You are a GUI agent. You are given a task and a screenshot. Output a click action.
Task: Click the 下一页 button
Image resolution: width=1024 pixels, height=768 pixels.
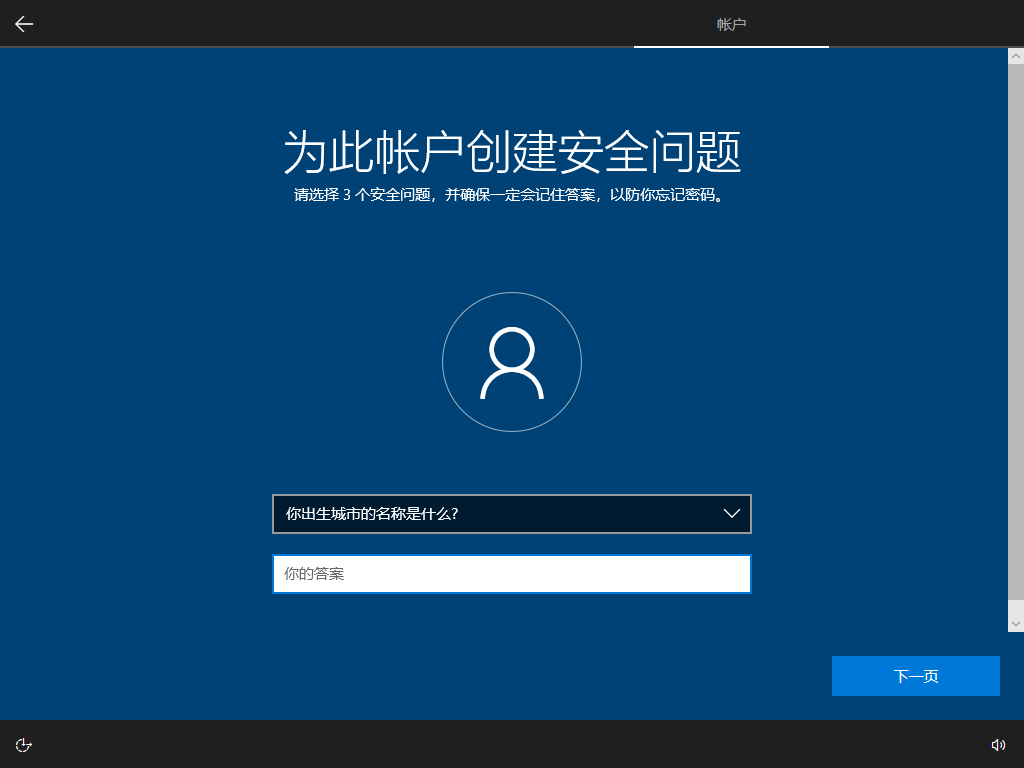point(916,676)
